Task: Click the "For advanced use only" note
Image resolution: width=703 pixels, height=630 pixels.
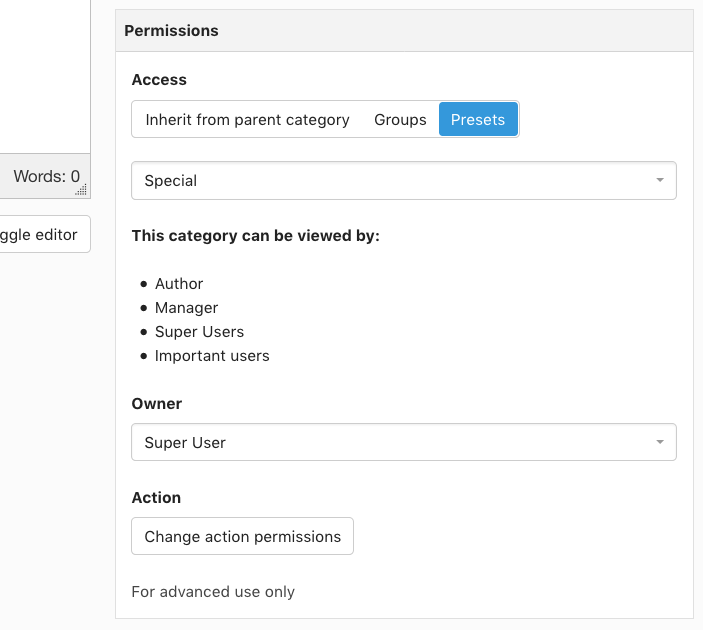Action: 213,592
